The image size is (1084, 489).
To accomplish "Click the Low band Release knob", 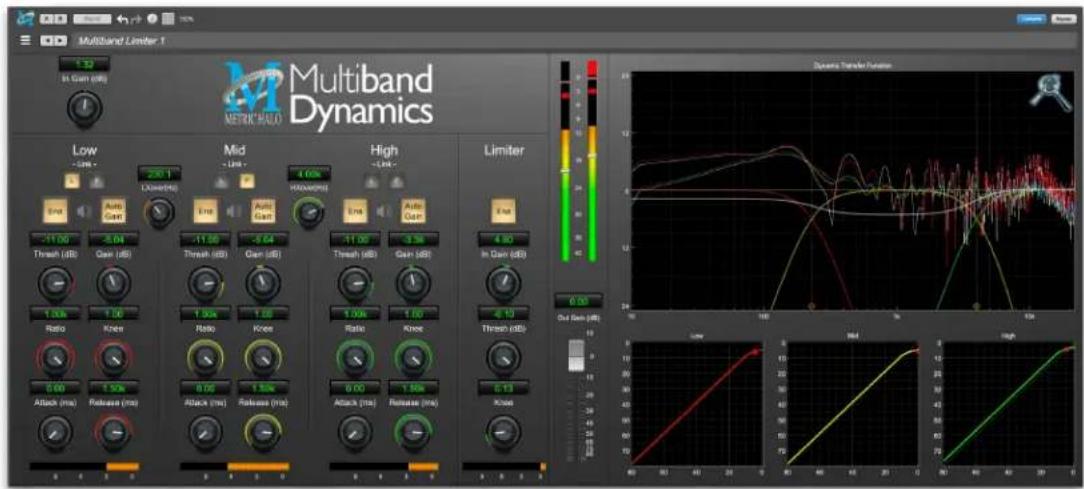I will 111,432.
